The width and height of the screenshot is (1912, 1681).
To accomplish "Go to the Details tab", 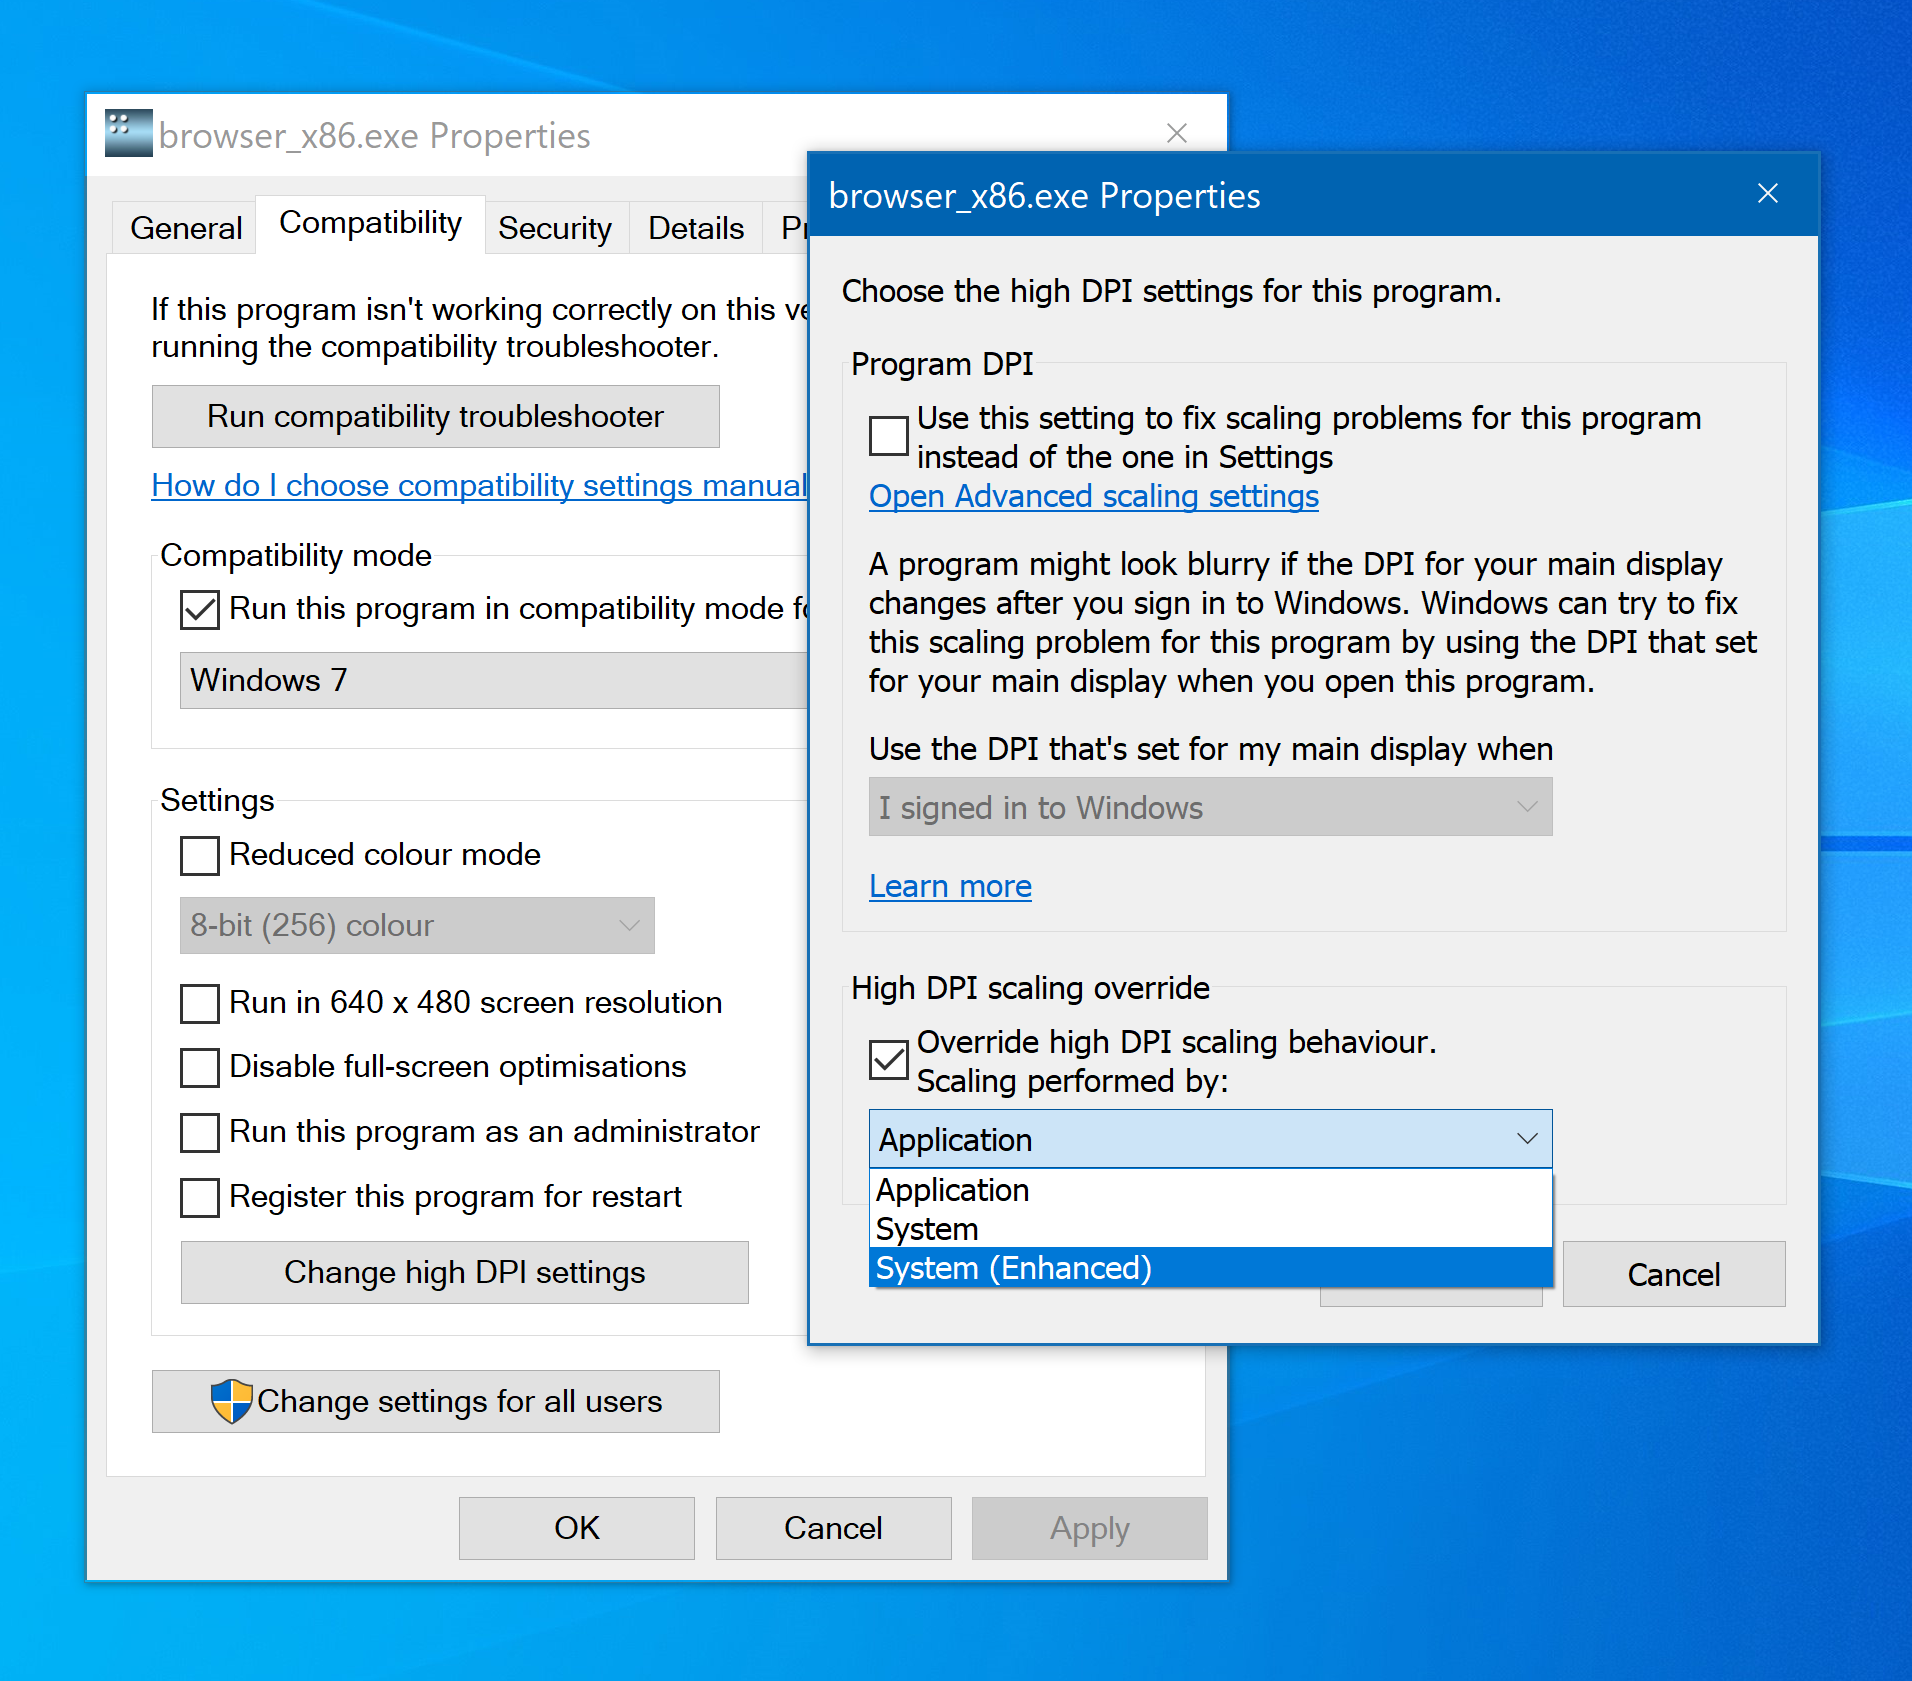I will point(696,229).
